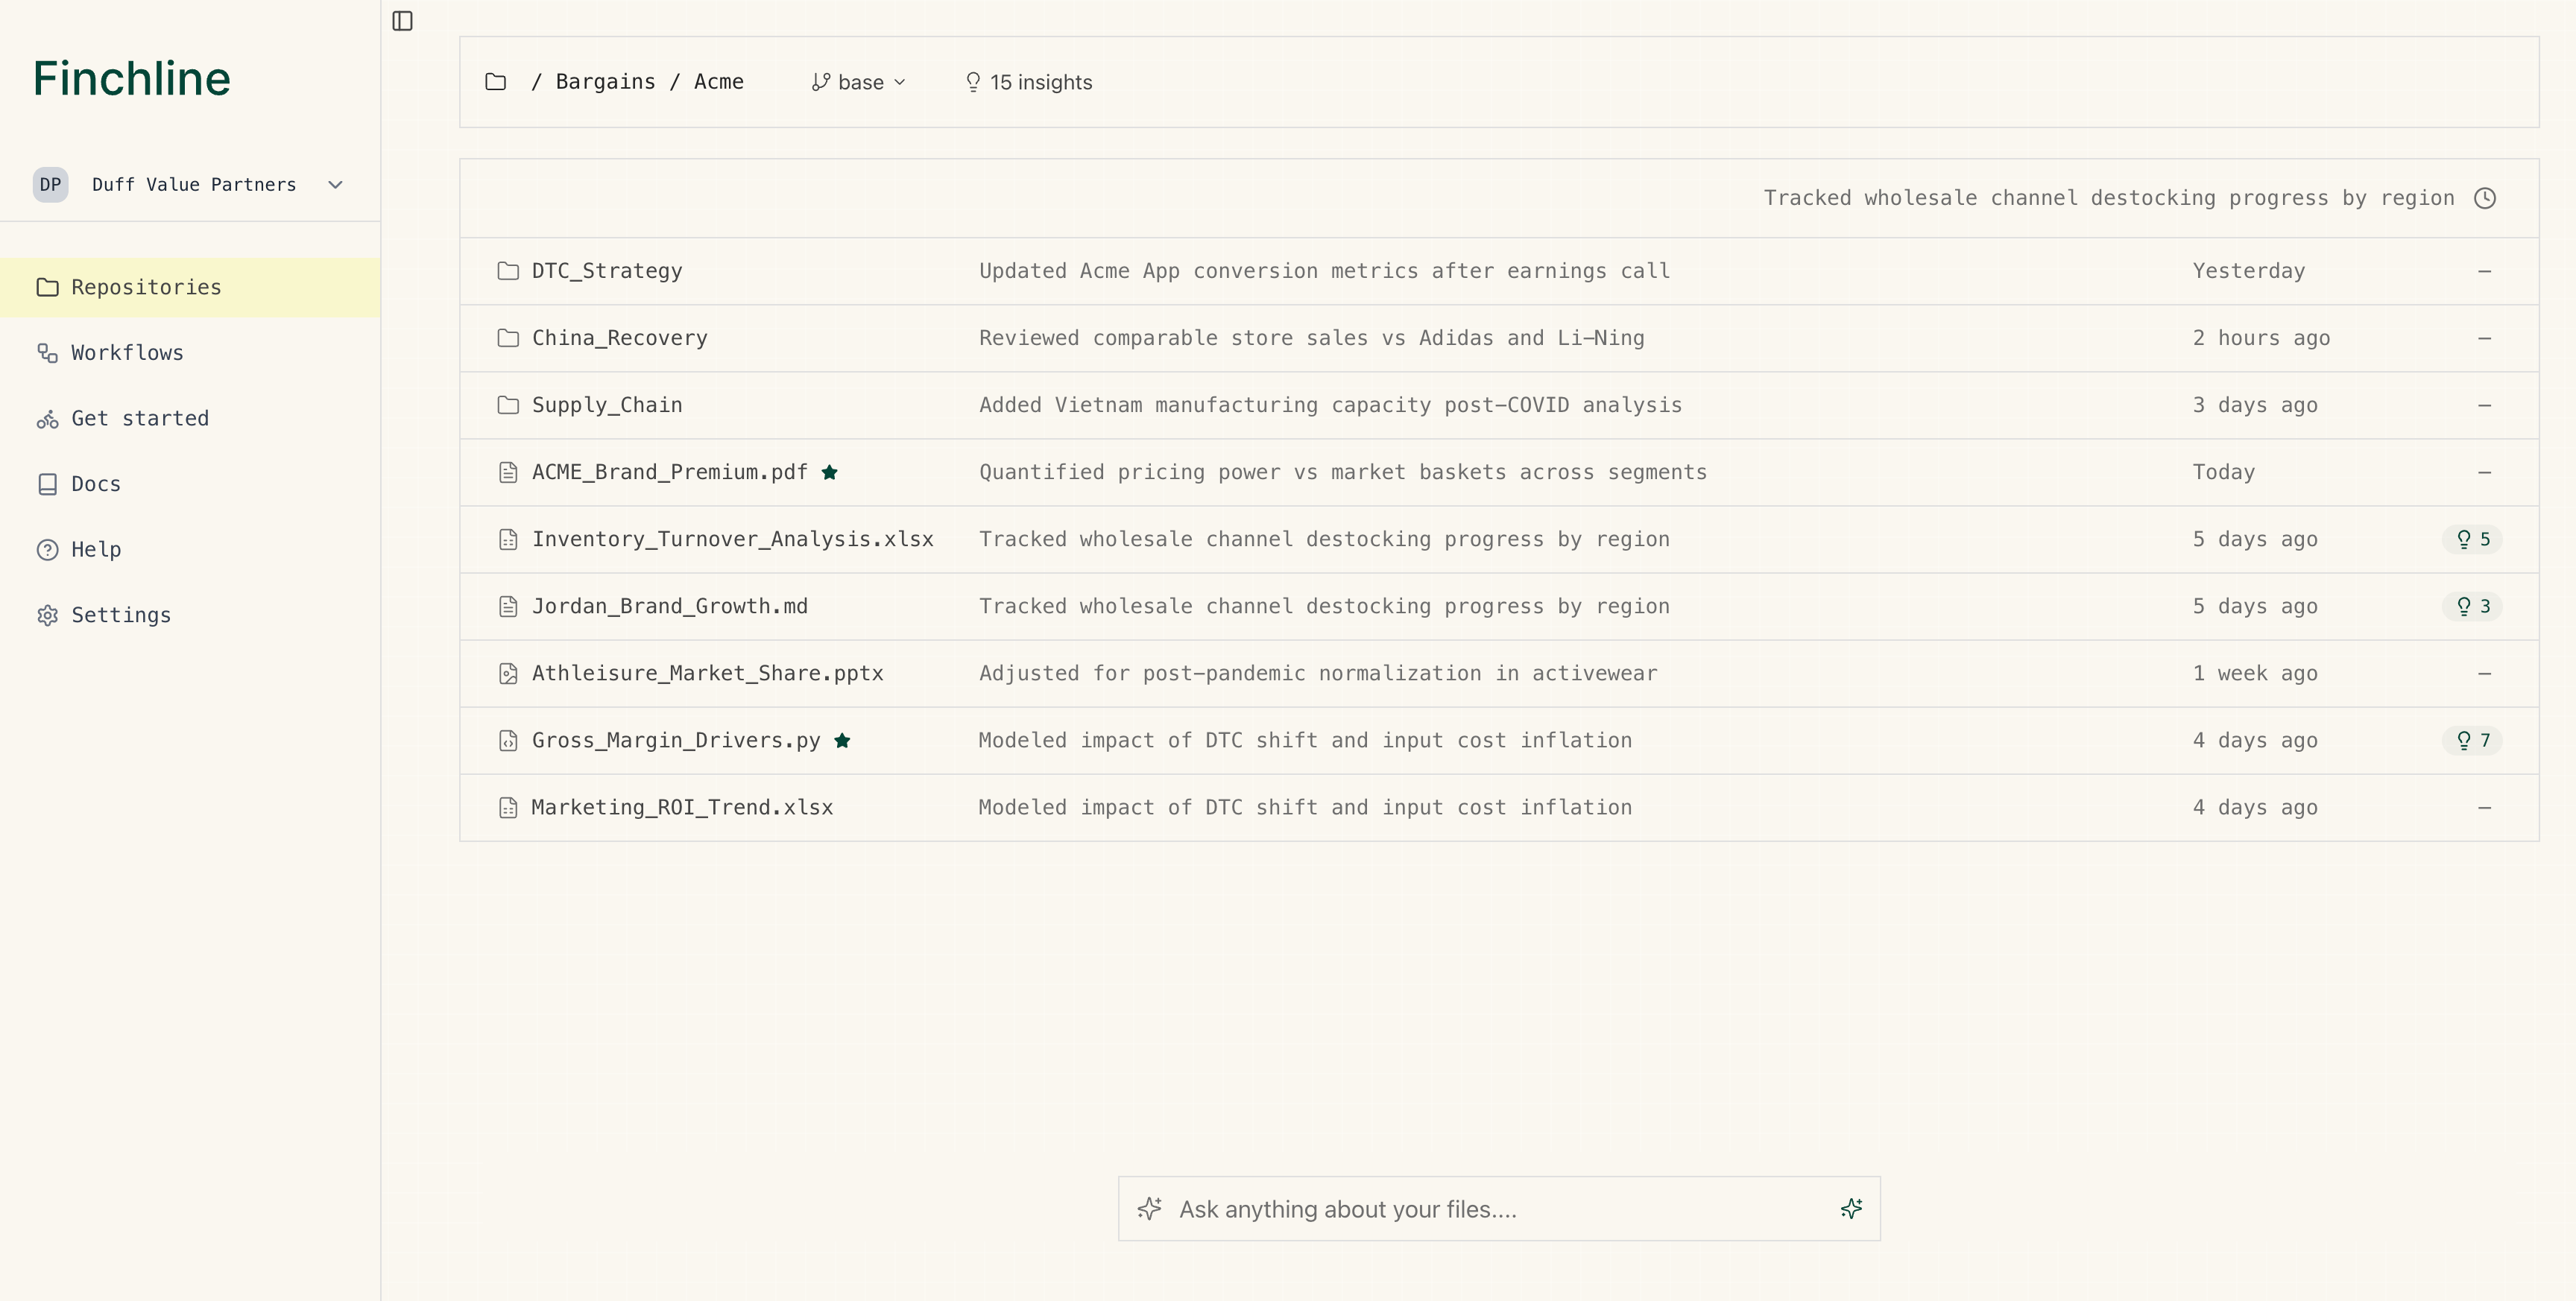Open Gross_Margin_Drivers.py file
The image size is (2576, 1301).
[x=676, y=740]
